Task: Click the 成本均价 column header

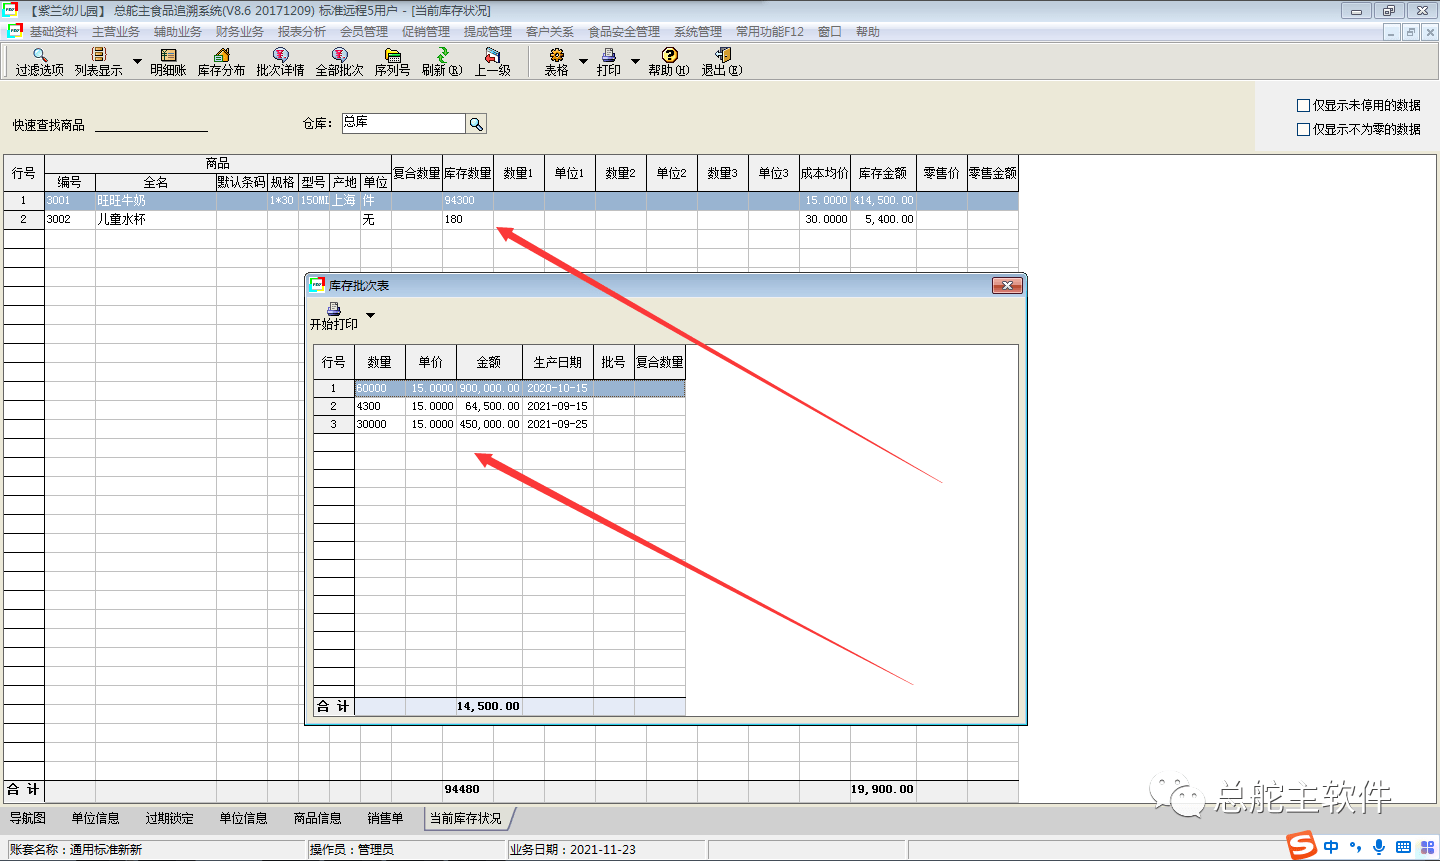Action: (x=825, y=173)
